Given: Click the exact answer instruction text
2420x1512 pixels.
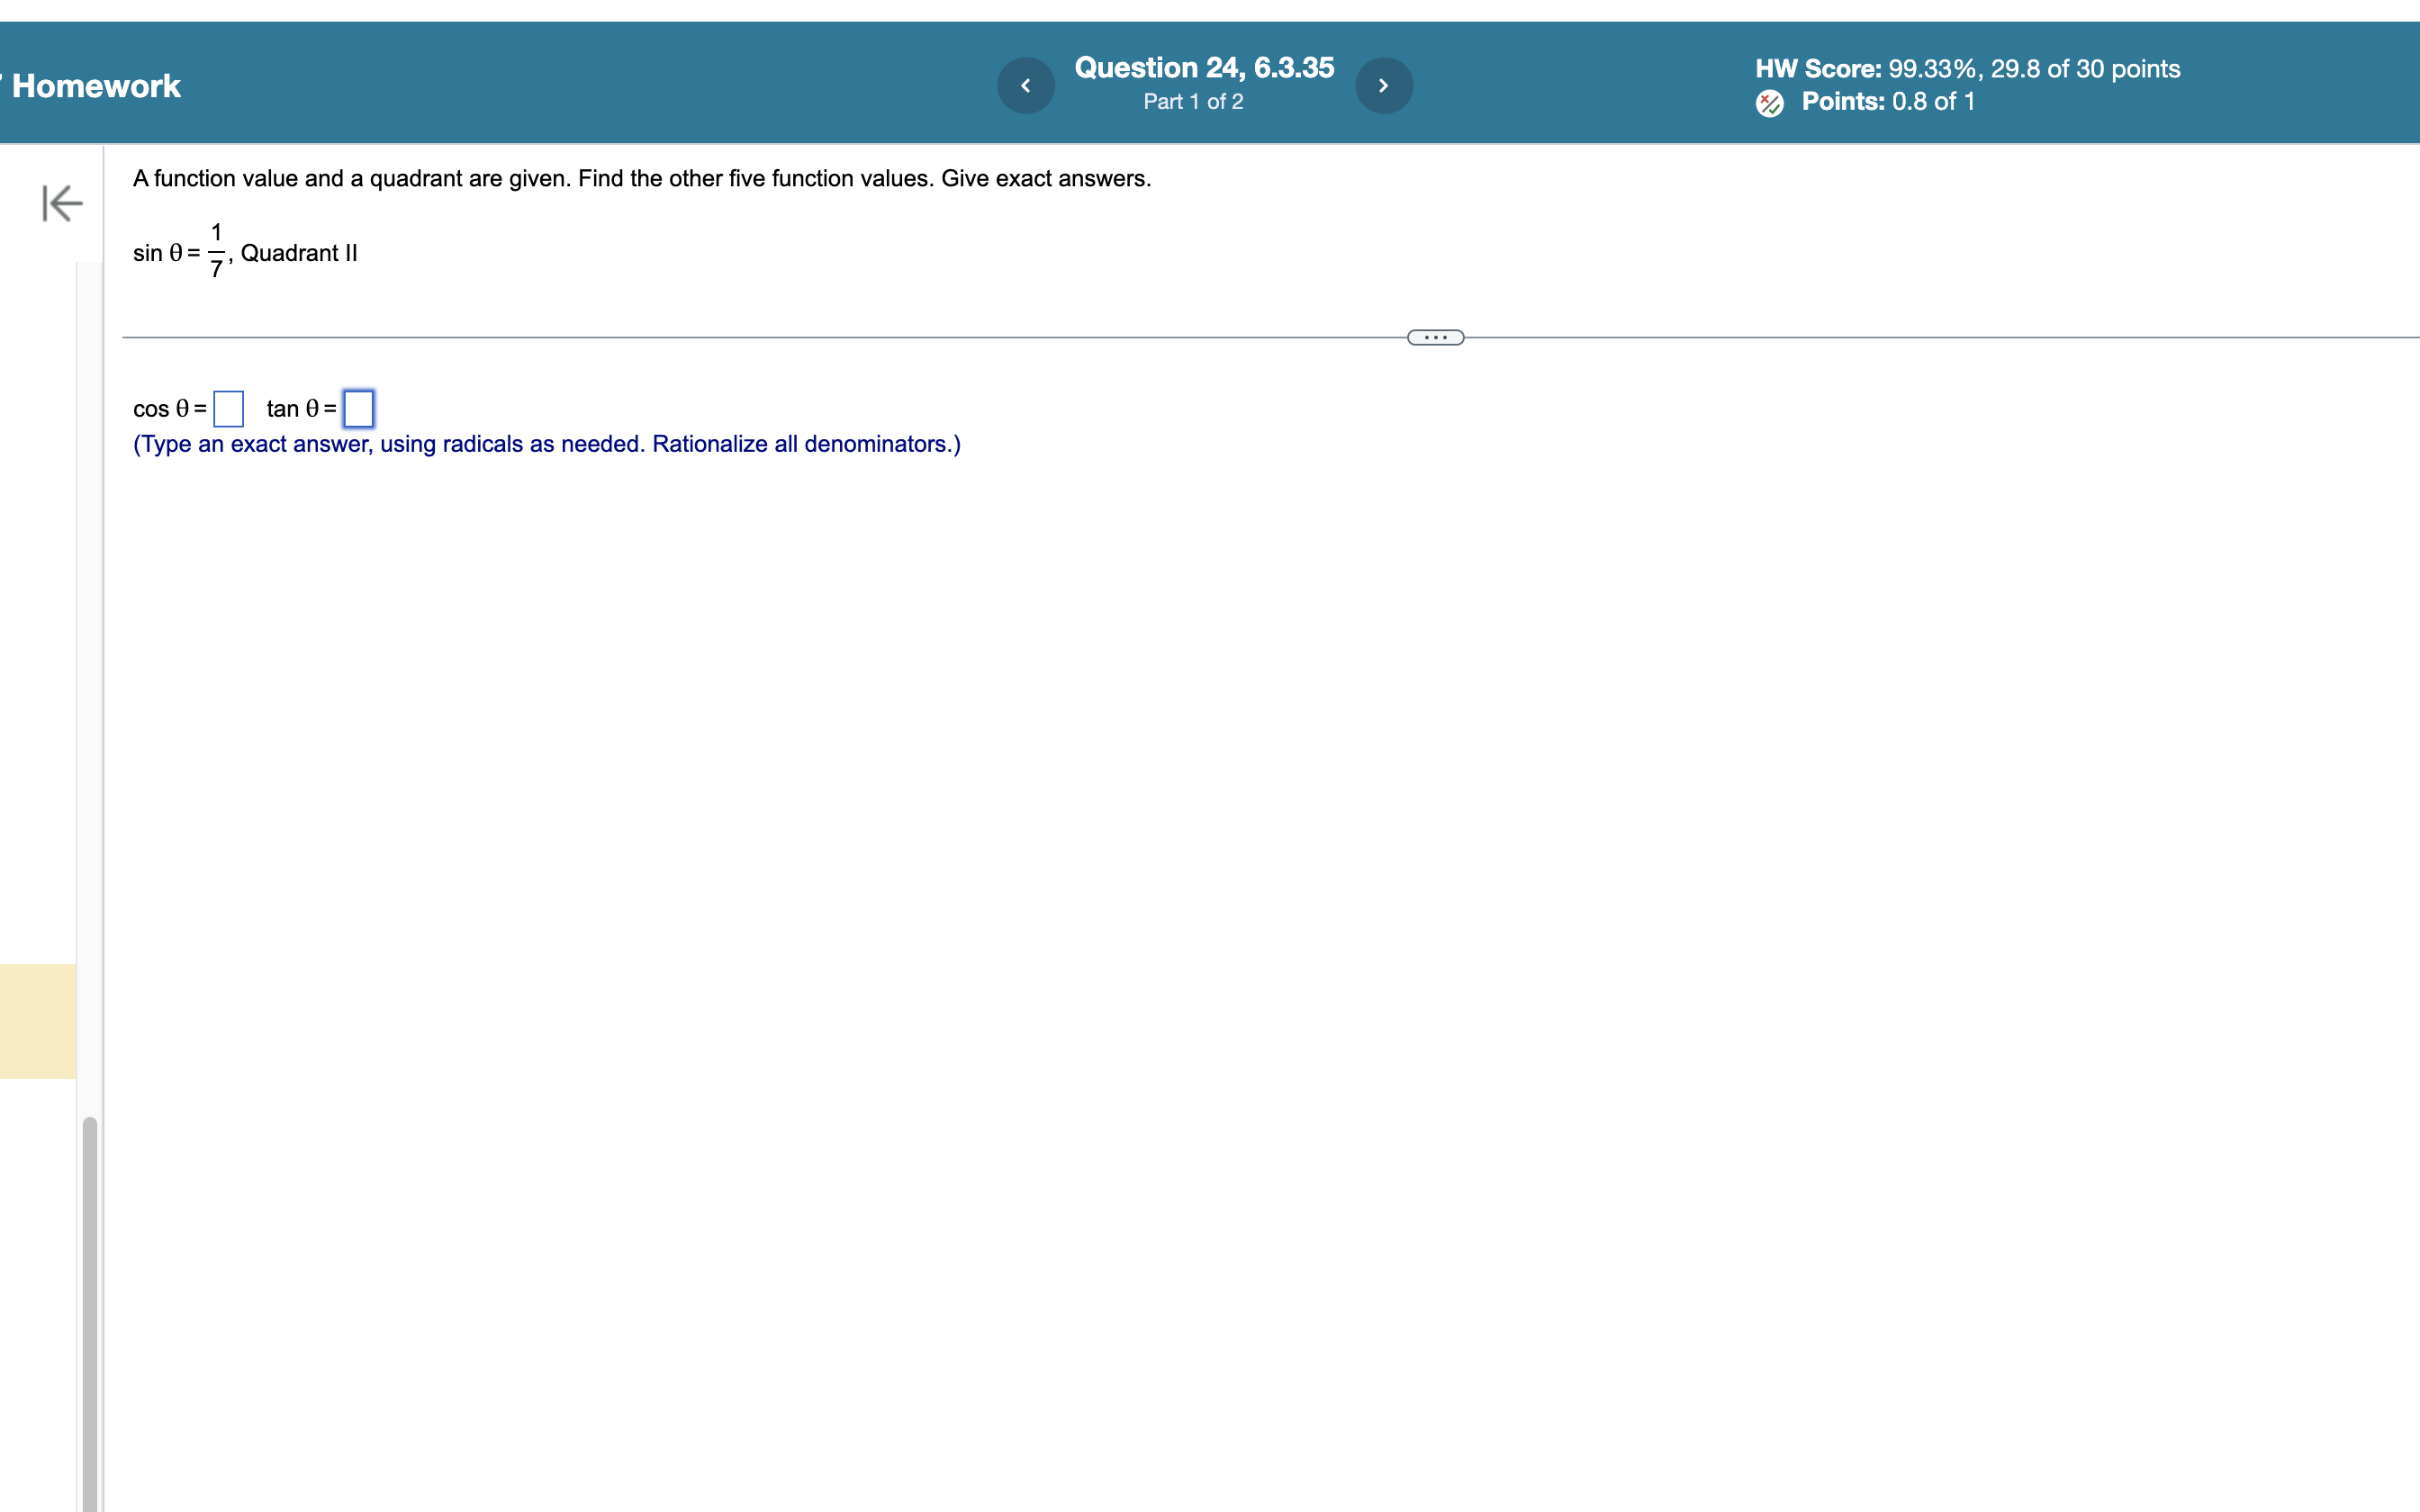Looking at the screenshot, I should click(546, 443).
